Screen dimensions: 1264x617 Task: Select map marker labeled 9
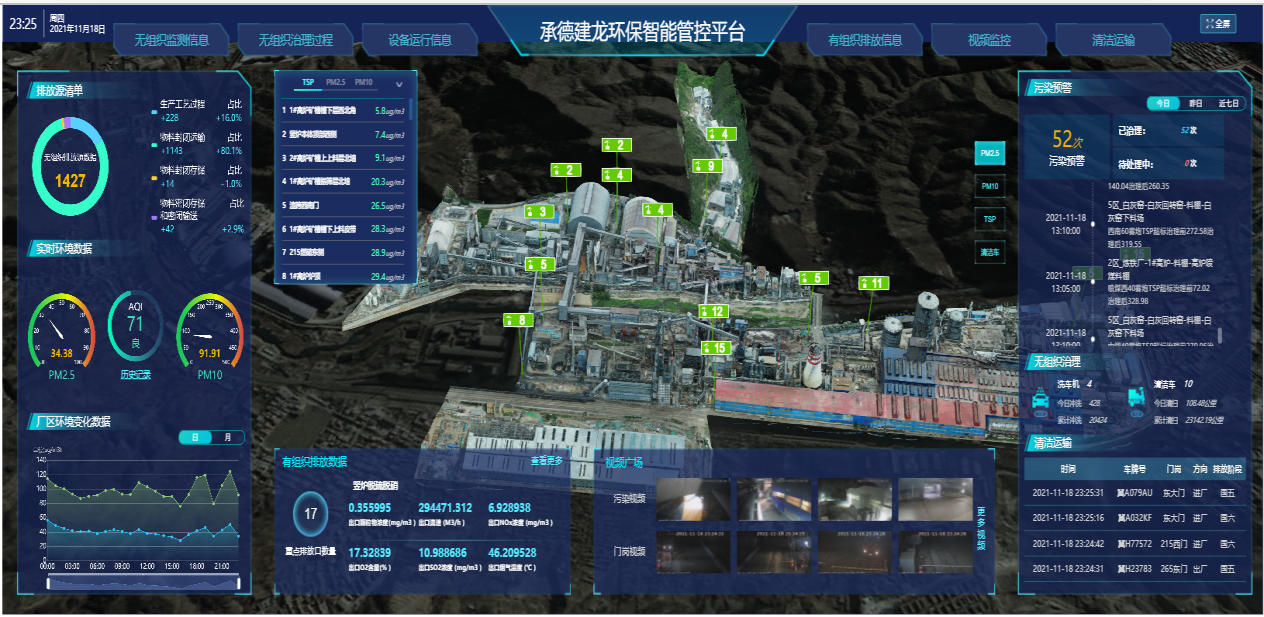click(705, 166)
